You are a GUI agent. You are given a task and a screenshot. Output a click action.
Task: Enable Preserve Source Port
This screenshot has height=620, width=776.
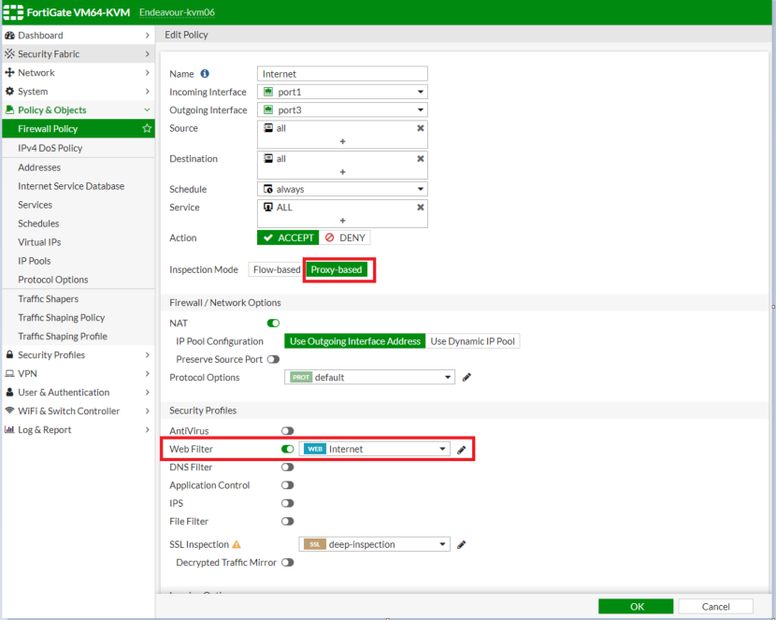(x=273, y=359)
